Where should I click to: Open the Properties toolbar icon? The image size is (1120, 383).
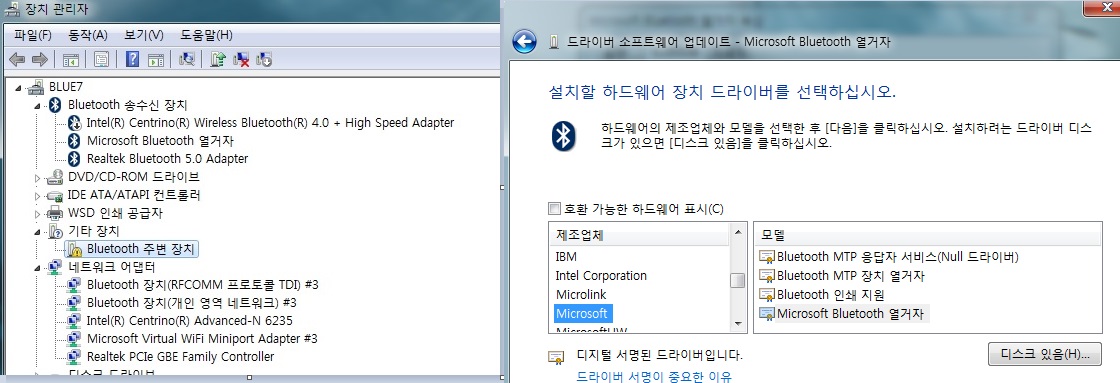[101, 59]
